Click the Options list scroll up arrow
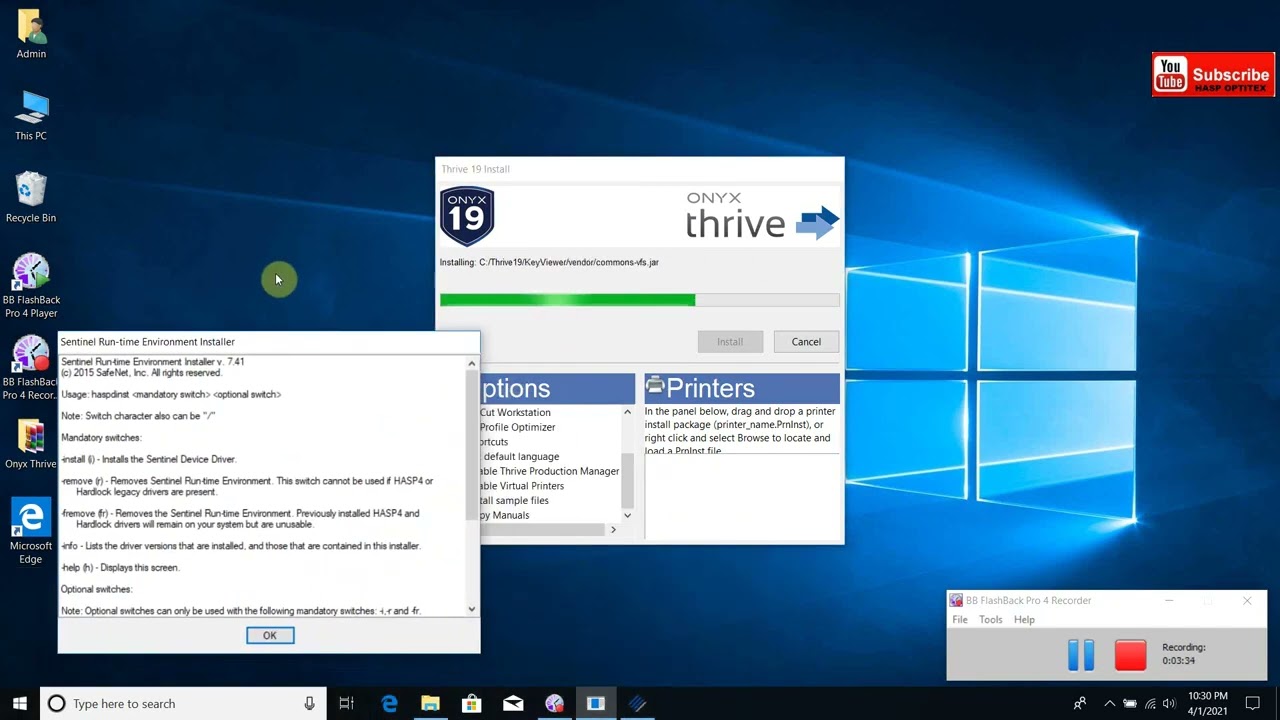The height and width of the screenshot is (720, 1280). tap(628, 412)
